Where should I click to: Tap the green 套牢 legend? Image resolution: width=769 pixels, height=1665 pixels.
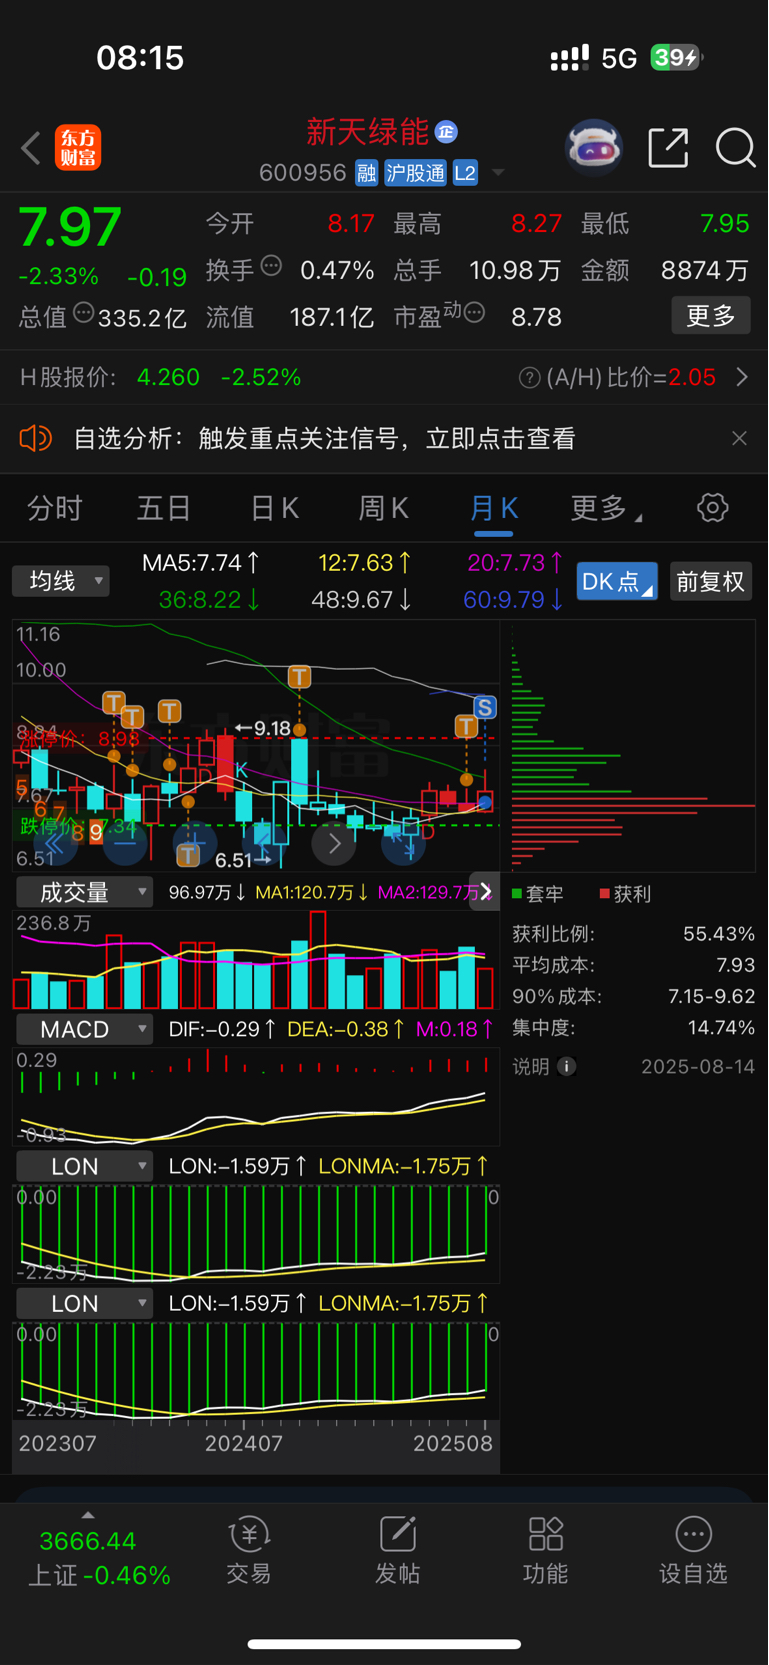[538, 894]
